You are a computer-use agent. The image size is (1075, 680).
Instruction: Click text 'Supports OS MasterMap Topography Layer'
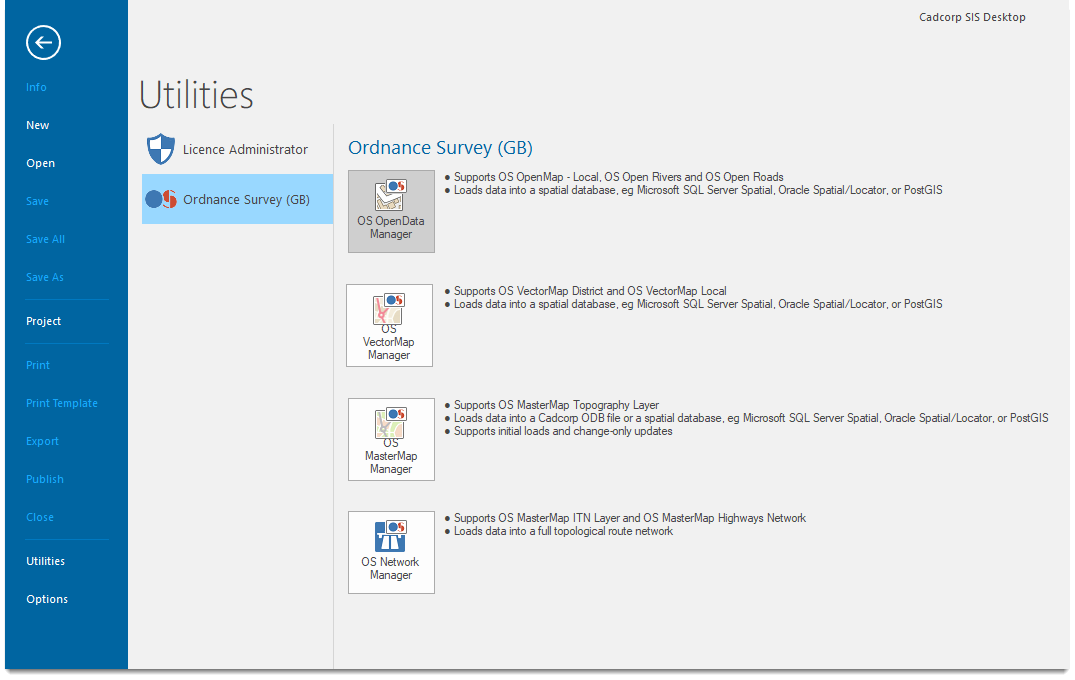pyautogui.click(x=556, y=405)
